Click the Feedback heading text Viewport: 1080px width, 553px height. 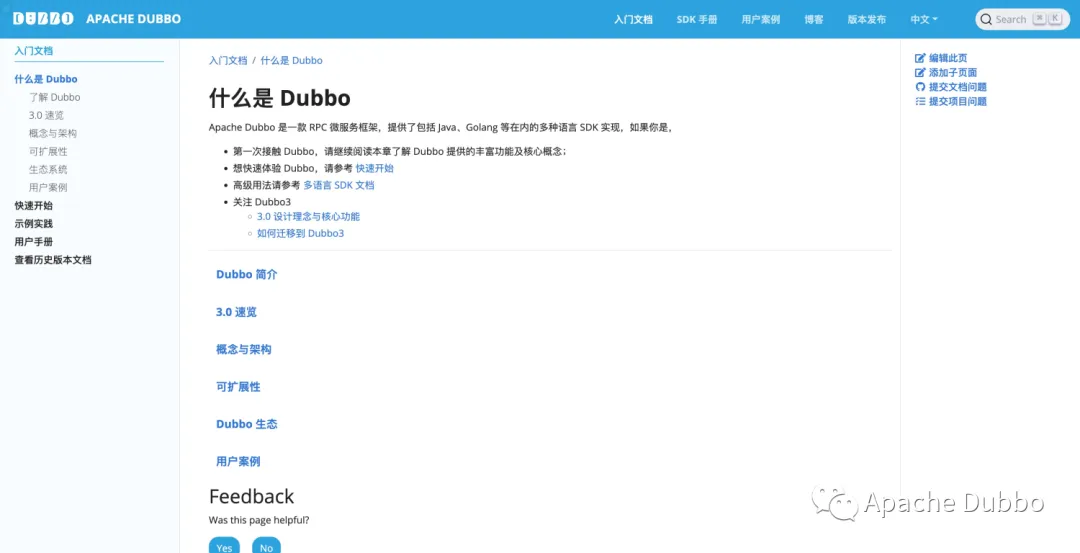pyautogui.click(x=251, y=497)
